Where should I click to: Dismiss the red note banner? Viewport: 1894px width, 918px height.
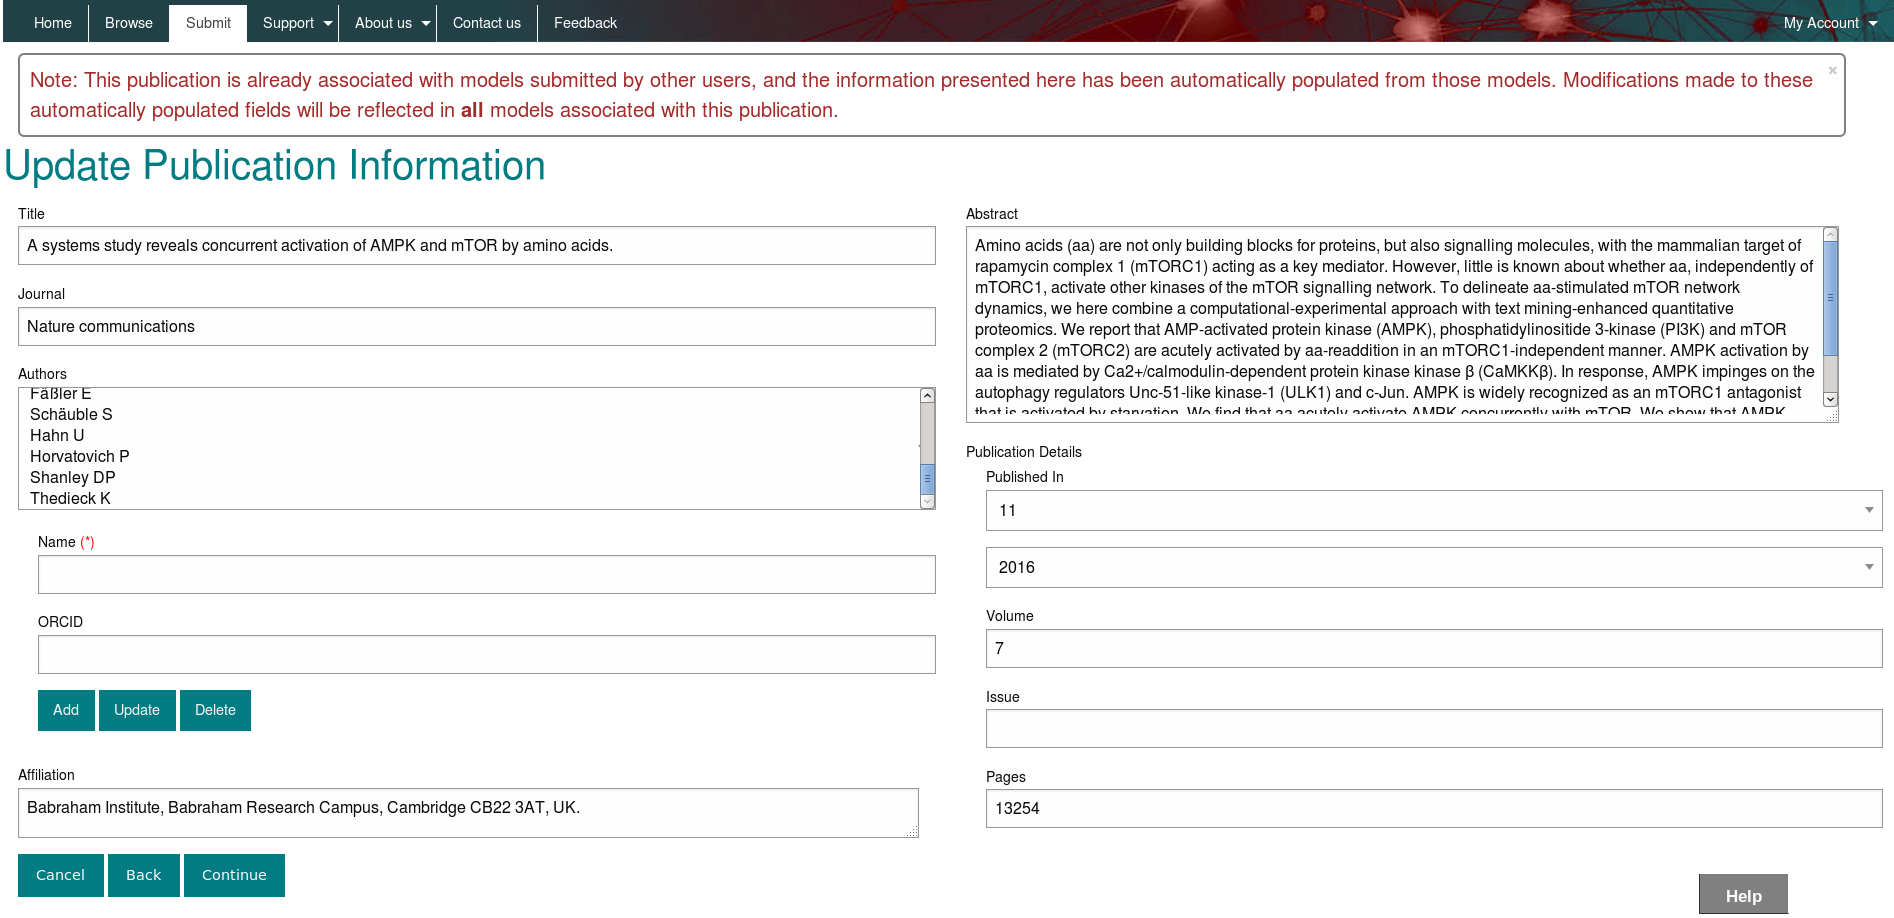pos(1832,70)
